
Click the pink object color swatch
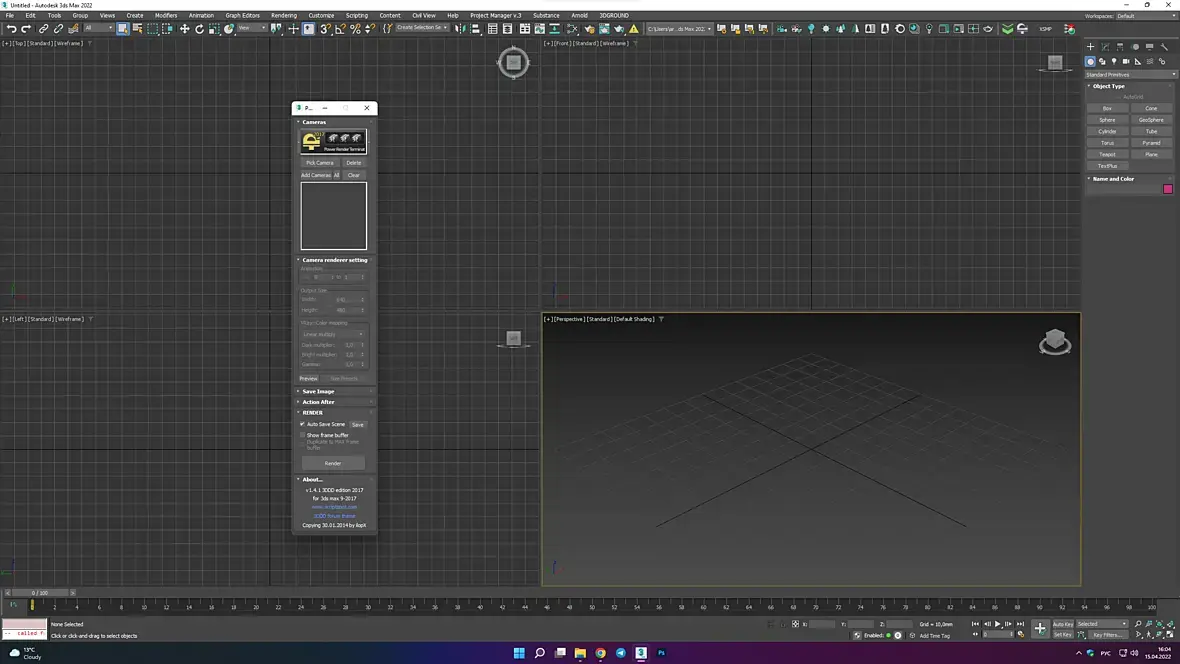[1167, 189]
